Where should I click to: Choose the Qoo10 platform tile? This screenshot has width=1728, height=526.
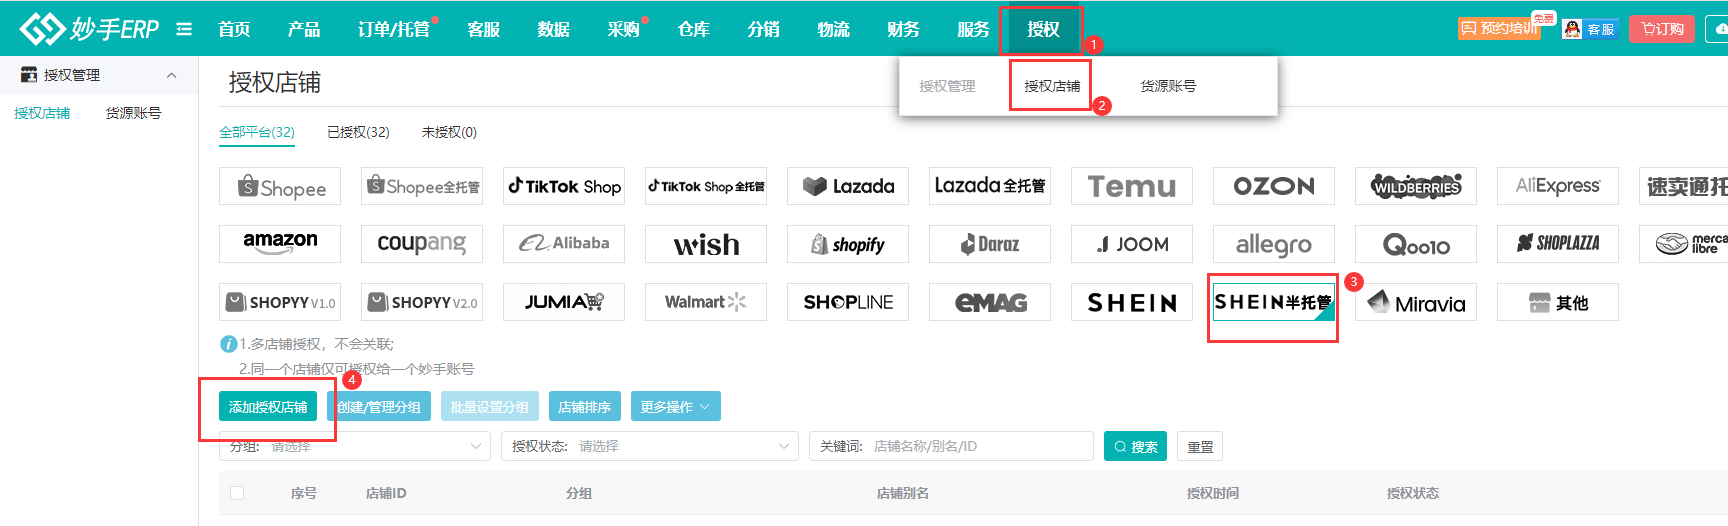click(x=1416, y=244)
